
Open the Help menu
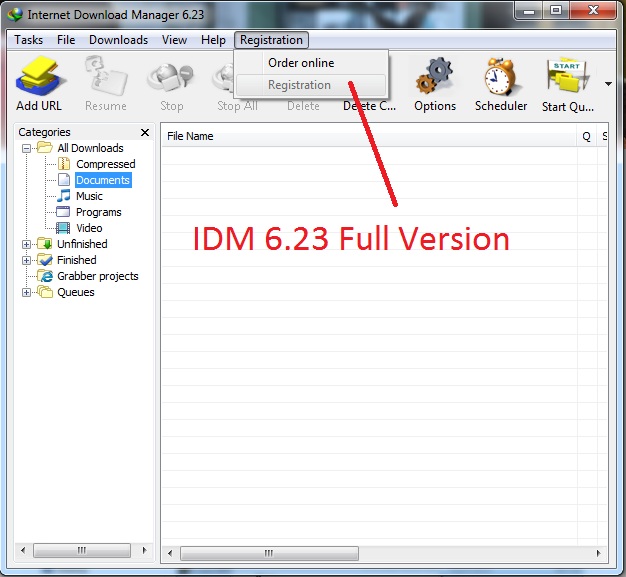click(x=213, y=40)
